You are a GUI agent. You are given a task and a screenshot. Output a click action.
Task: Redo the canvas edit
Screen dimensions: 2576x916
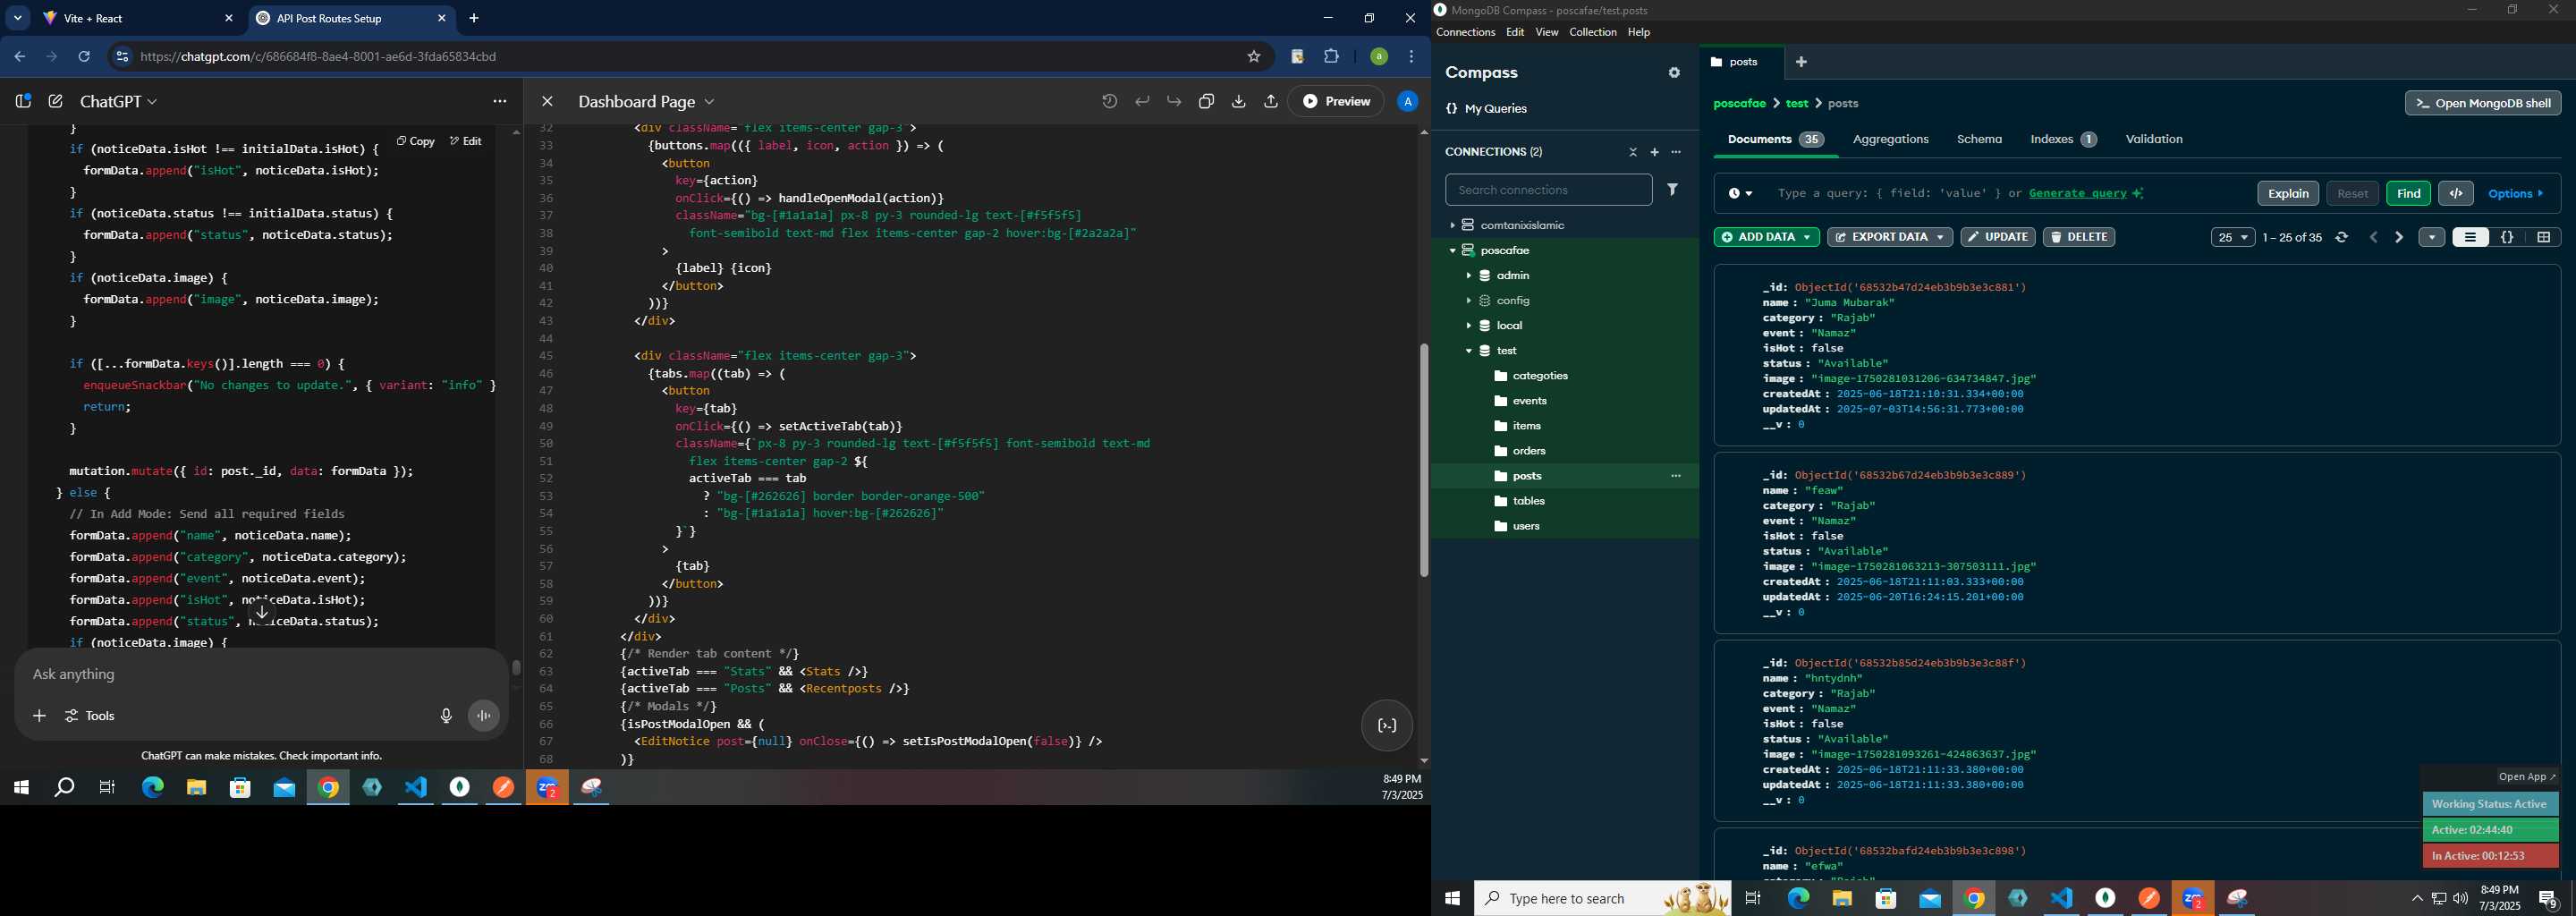pos(1174,101)
